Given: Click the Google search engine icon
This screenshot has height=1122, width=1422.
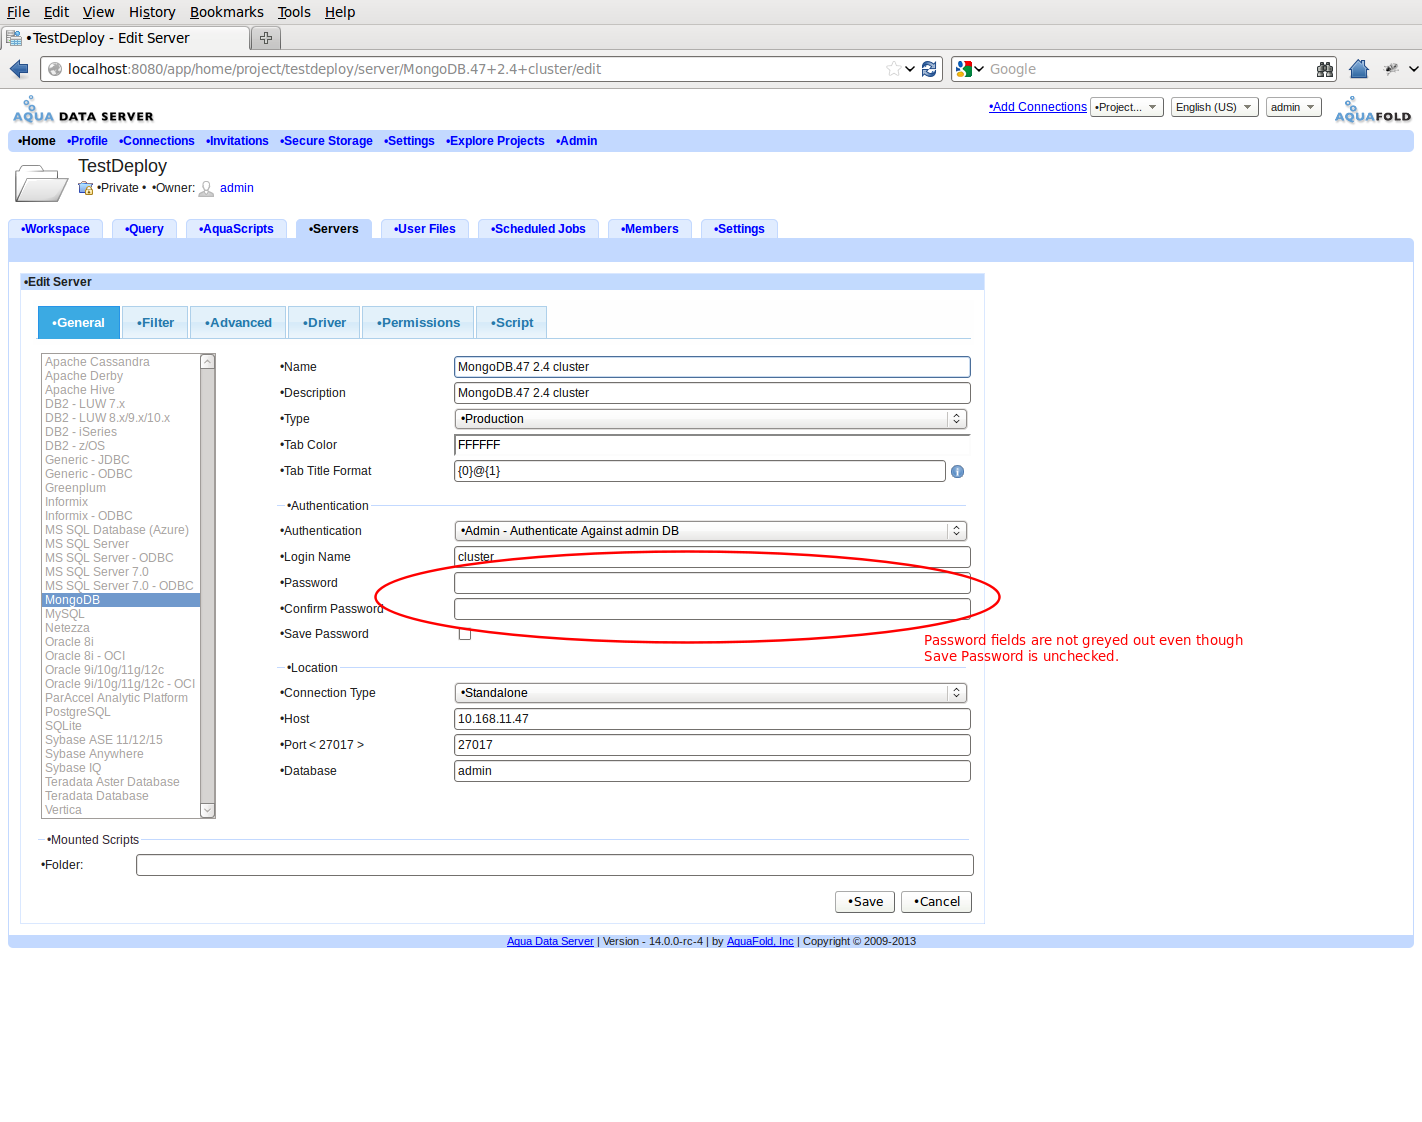Looking at the screenshot, I should 964,69.
